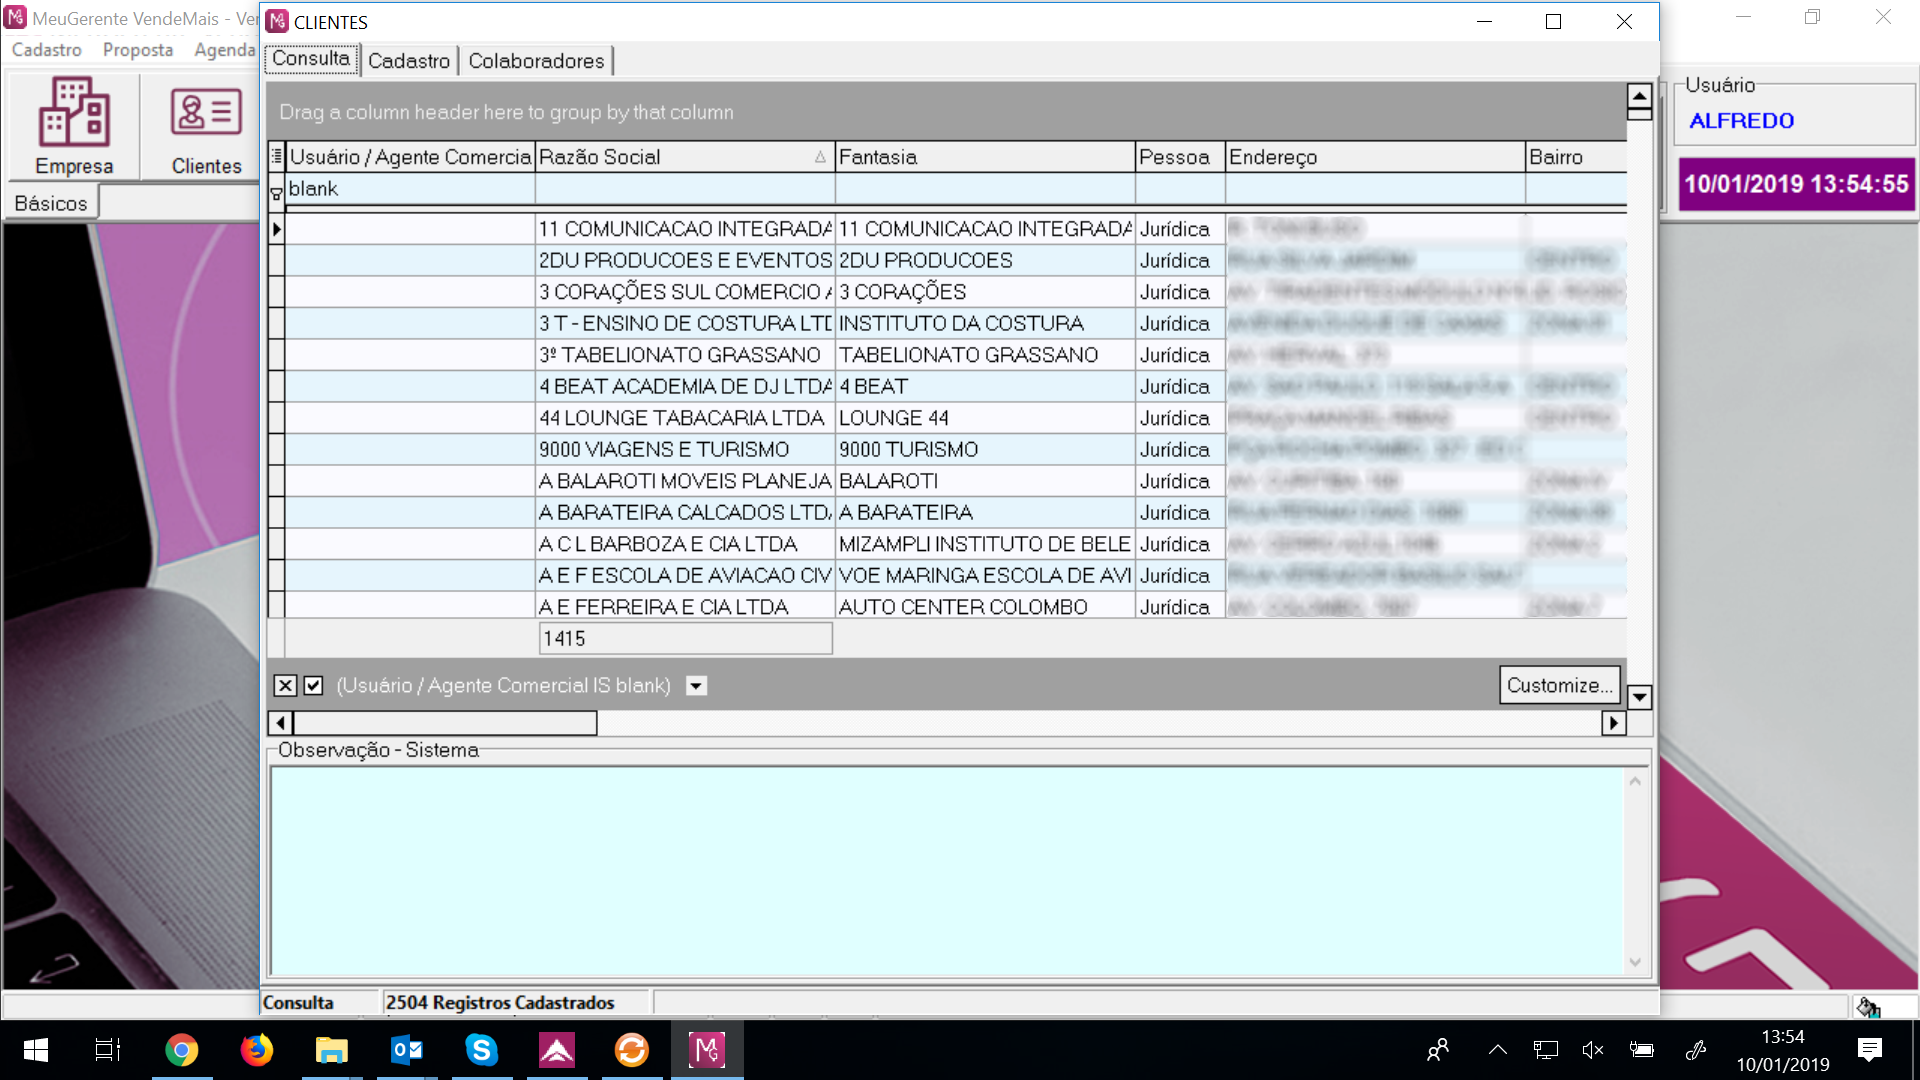Click the Pessoa column header
1920x1080 pixels.
[x=1180, y=157]
